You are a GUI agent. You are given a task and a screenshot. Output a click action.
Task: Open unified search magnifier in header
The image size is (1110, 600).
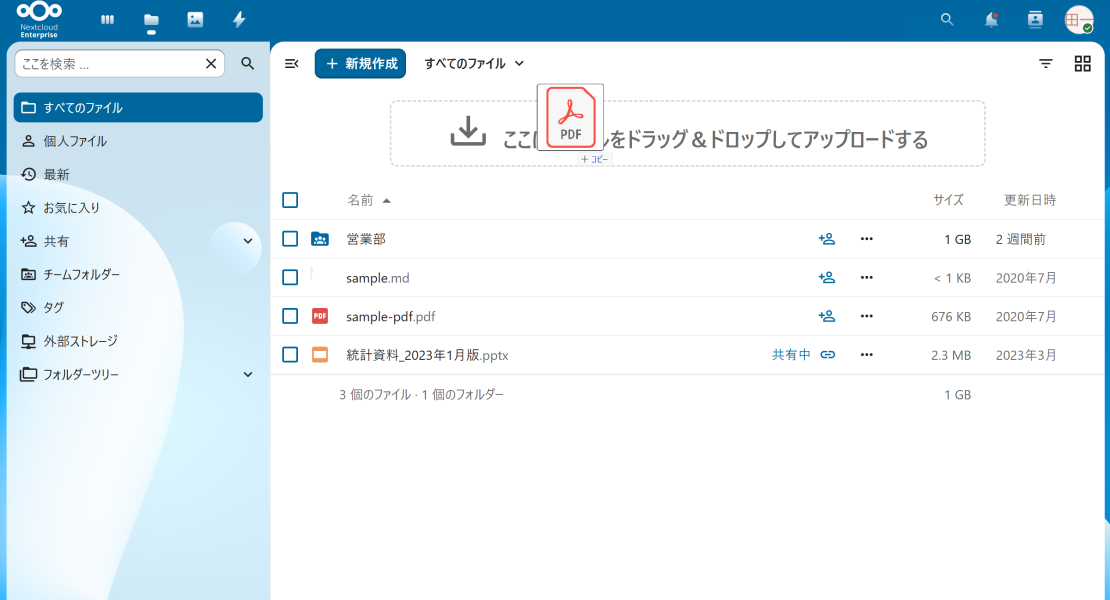(947, 20)
